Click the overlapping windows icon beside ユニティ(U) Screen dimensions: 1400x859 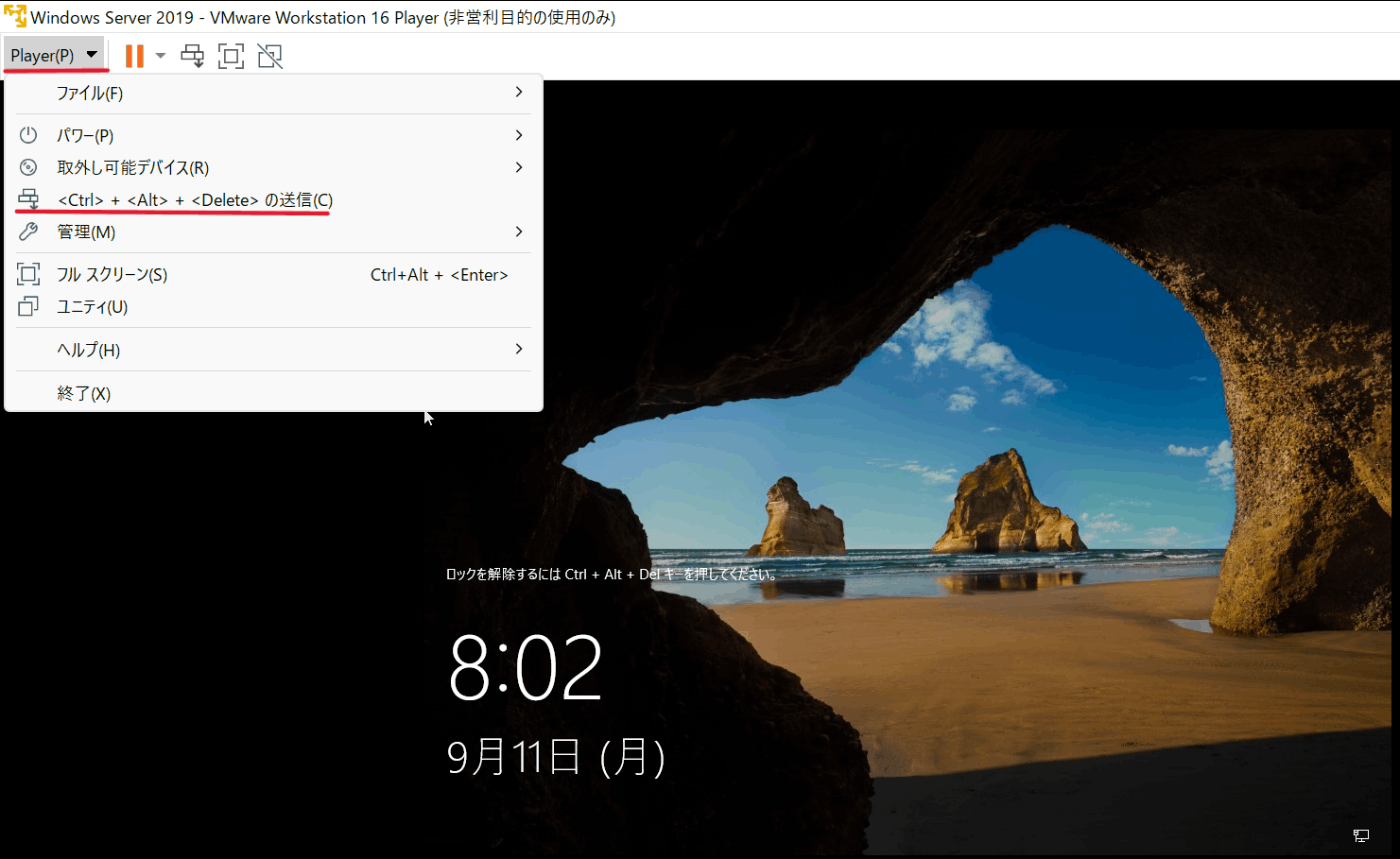pos(28,307)
